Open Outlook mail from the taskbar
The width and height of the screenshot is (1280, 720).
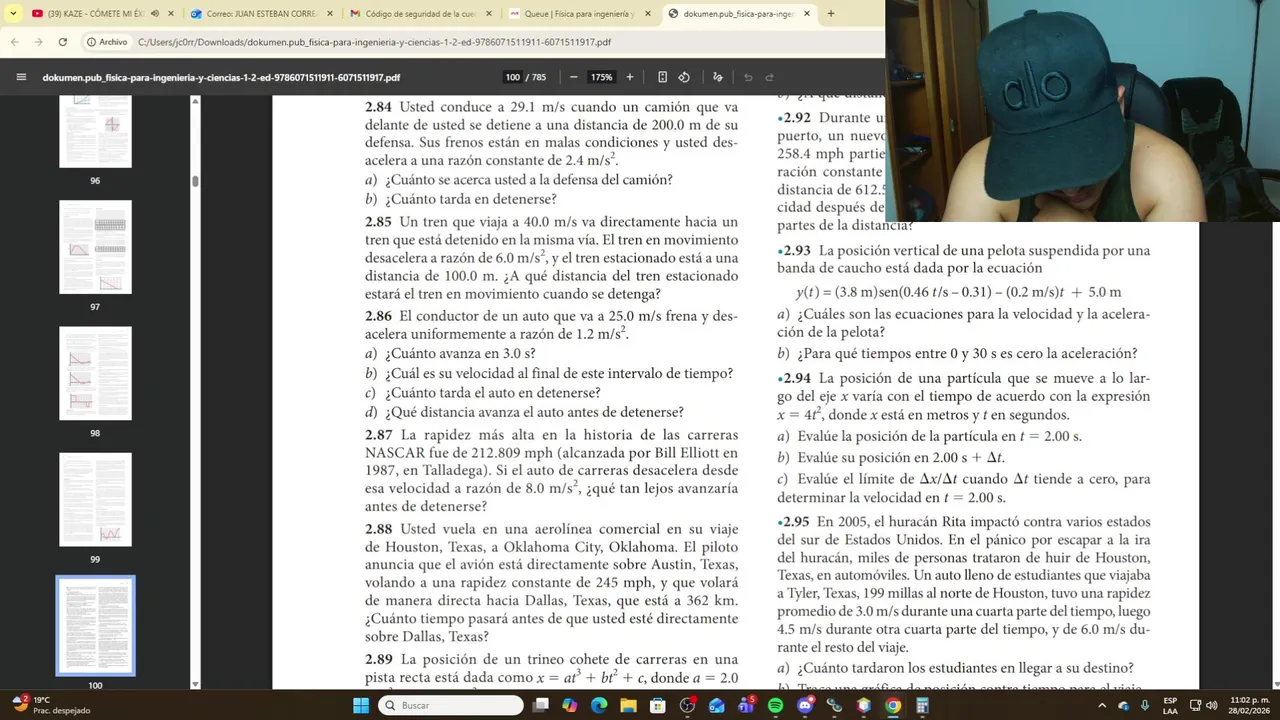point(716,705)
